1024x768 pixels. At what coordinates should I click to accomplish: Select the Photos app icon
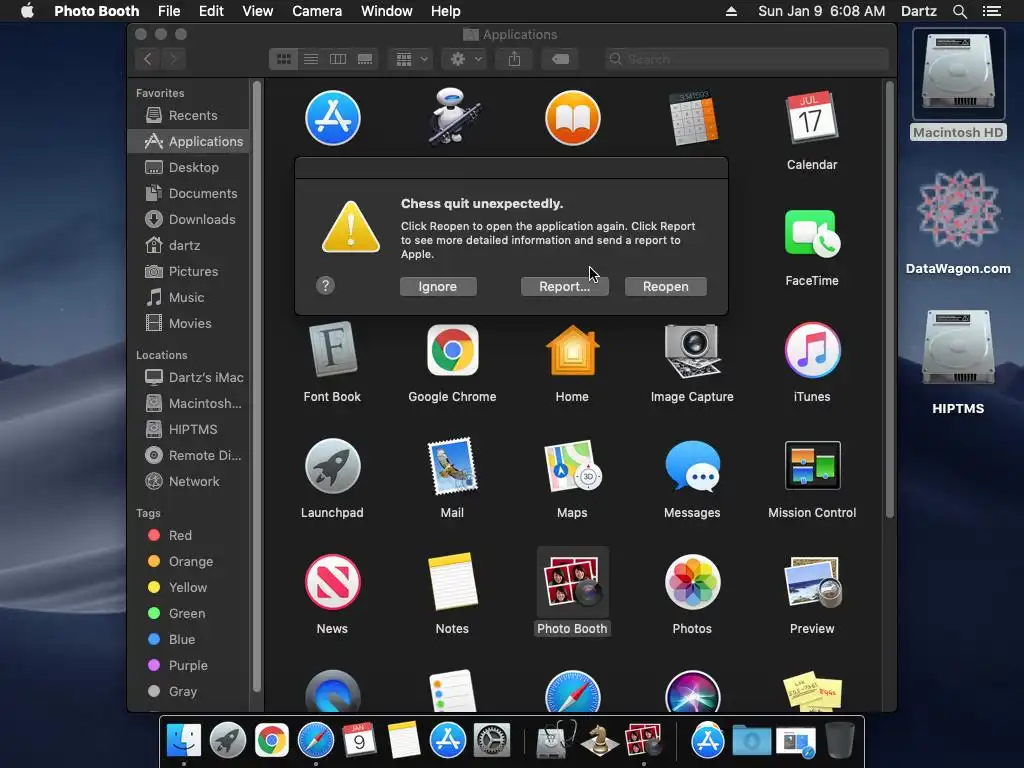(x=692, y=582)
